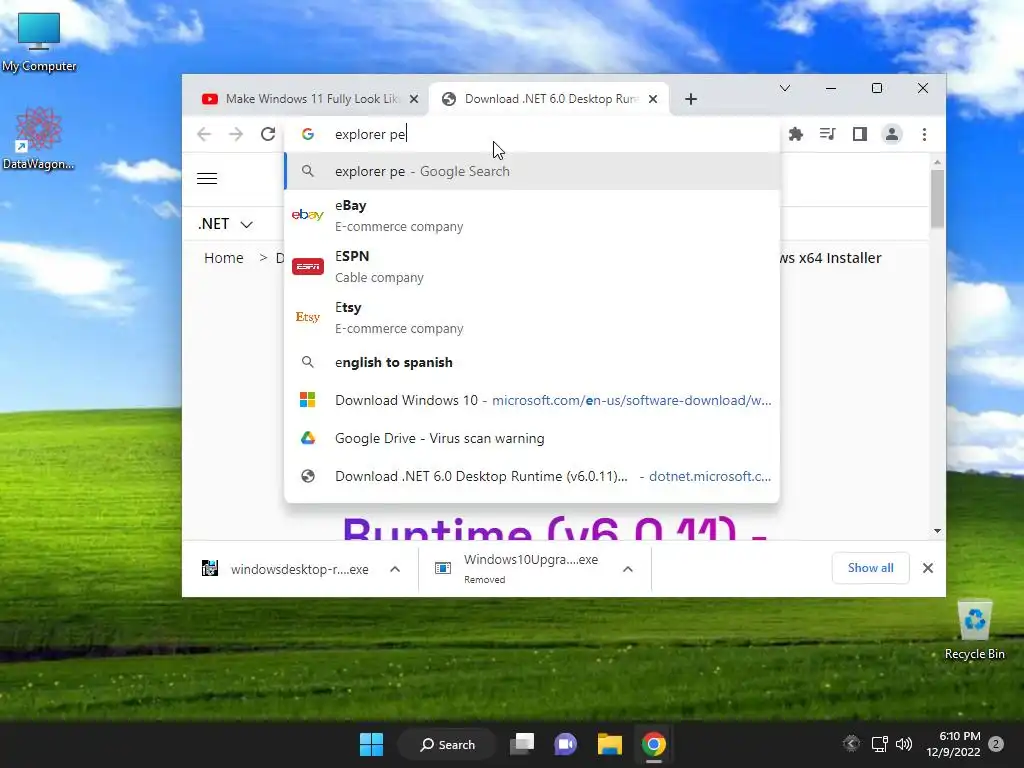Open the Windows Start button

372,744
